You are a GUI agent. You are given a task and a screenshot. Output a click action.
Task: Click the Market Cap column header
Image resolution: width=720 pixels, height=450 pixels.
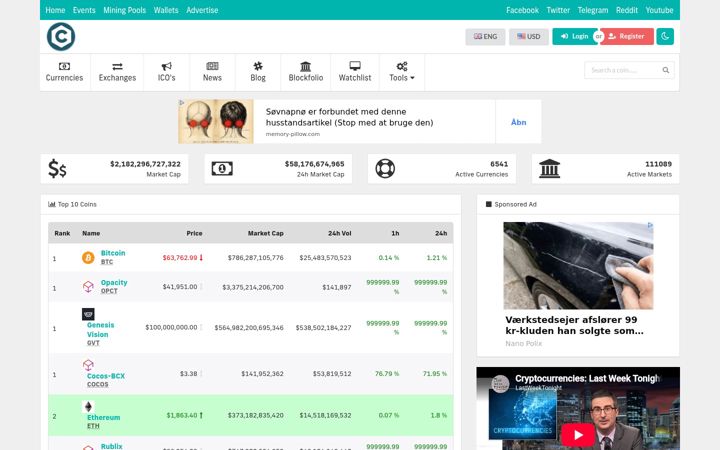pyautogui.click(x=265, y=233)
